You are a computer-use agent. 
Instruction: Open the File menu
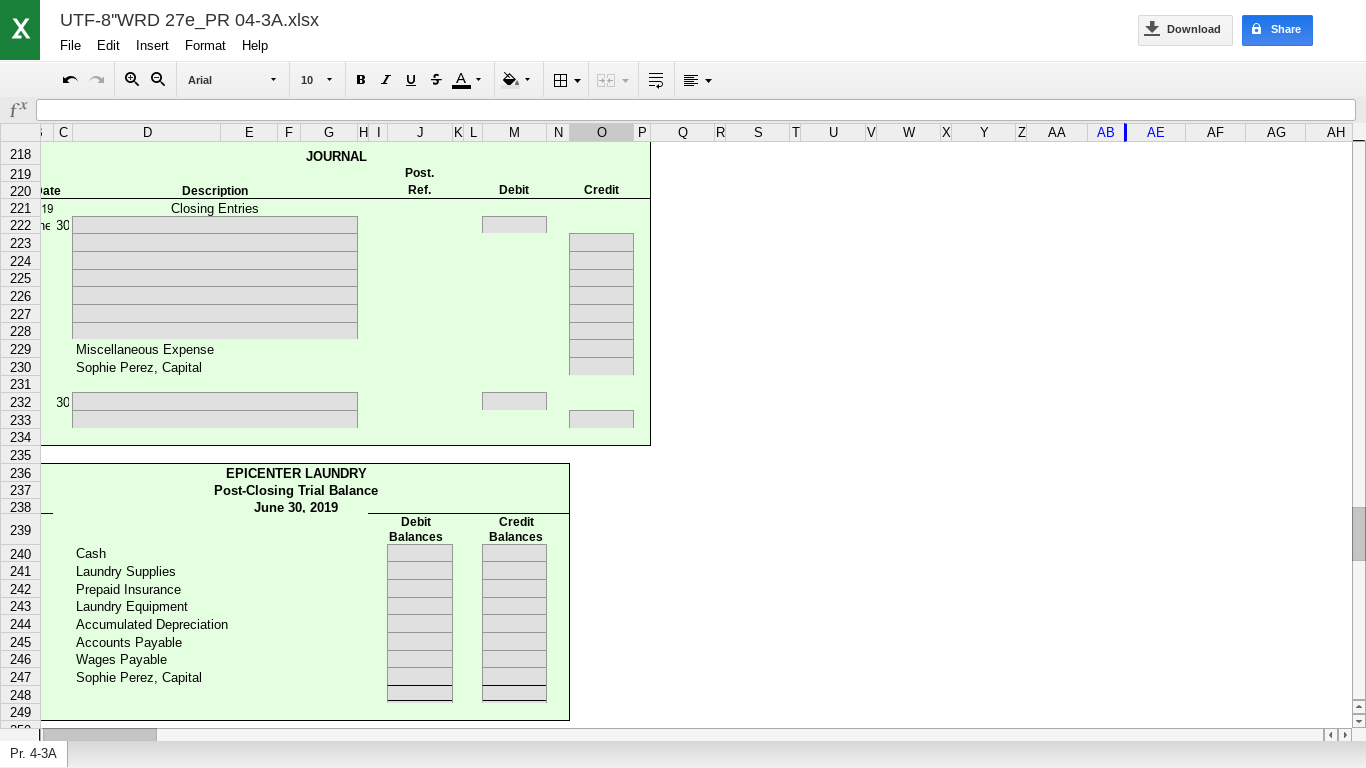[70, 45]
